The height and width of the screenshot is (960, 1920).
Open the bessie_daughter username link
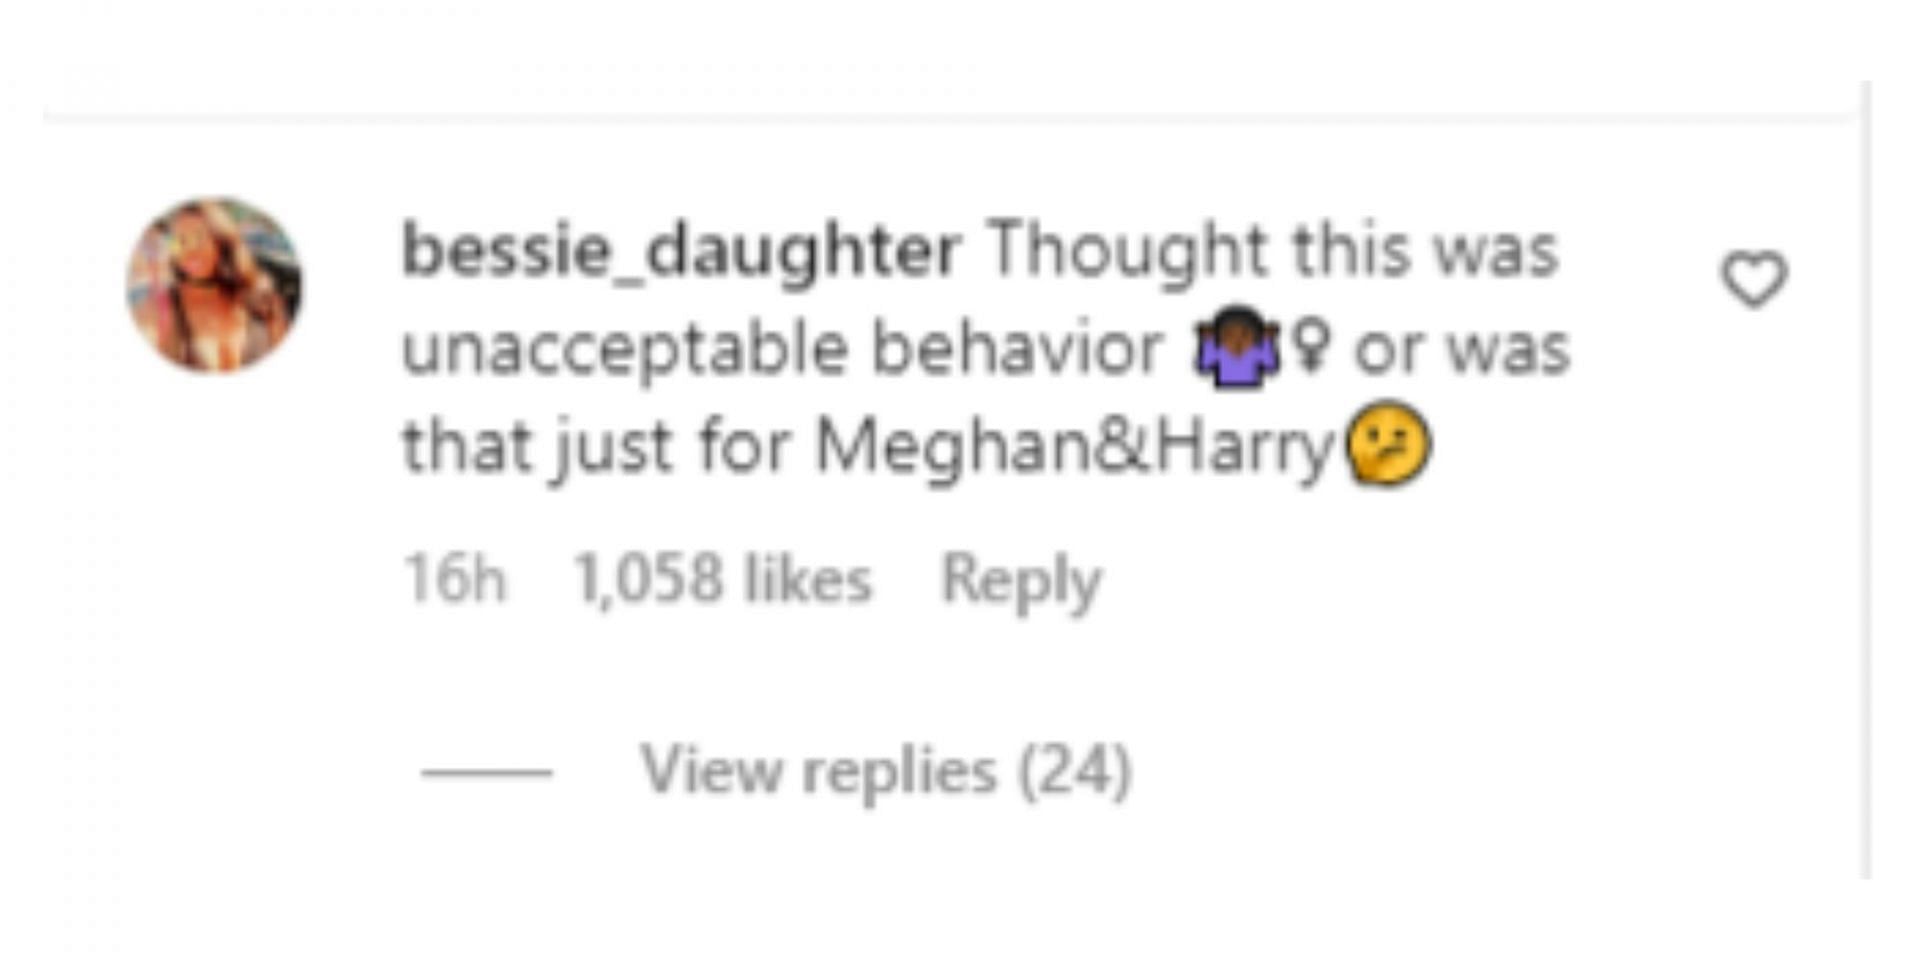(681, 250)
